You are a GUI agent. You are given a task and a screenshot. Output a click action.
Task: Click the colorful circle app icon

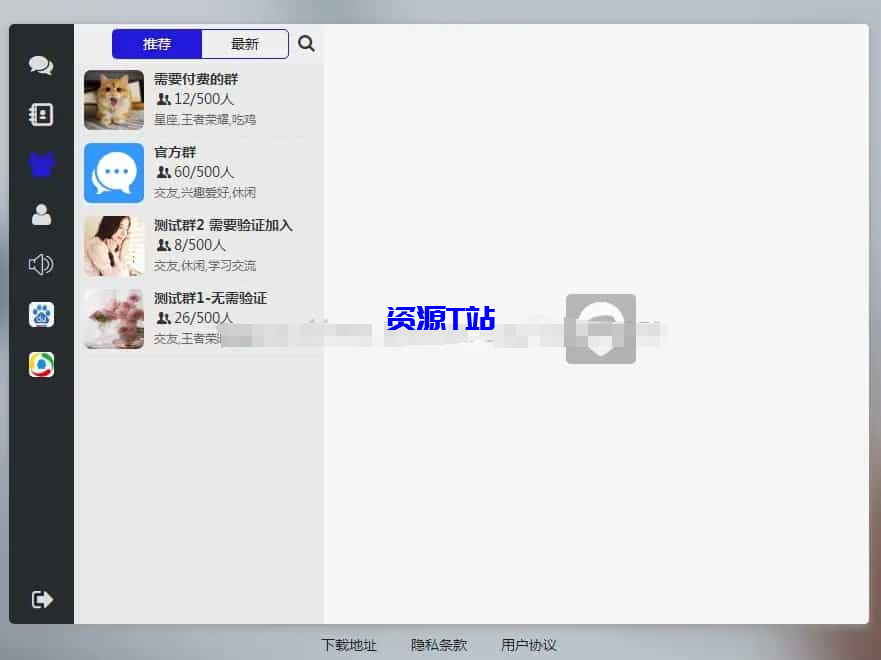click(40, 364)
